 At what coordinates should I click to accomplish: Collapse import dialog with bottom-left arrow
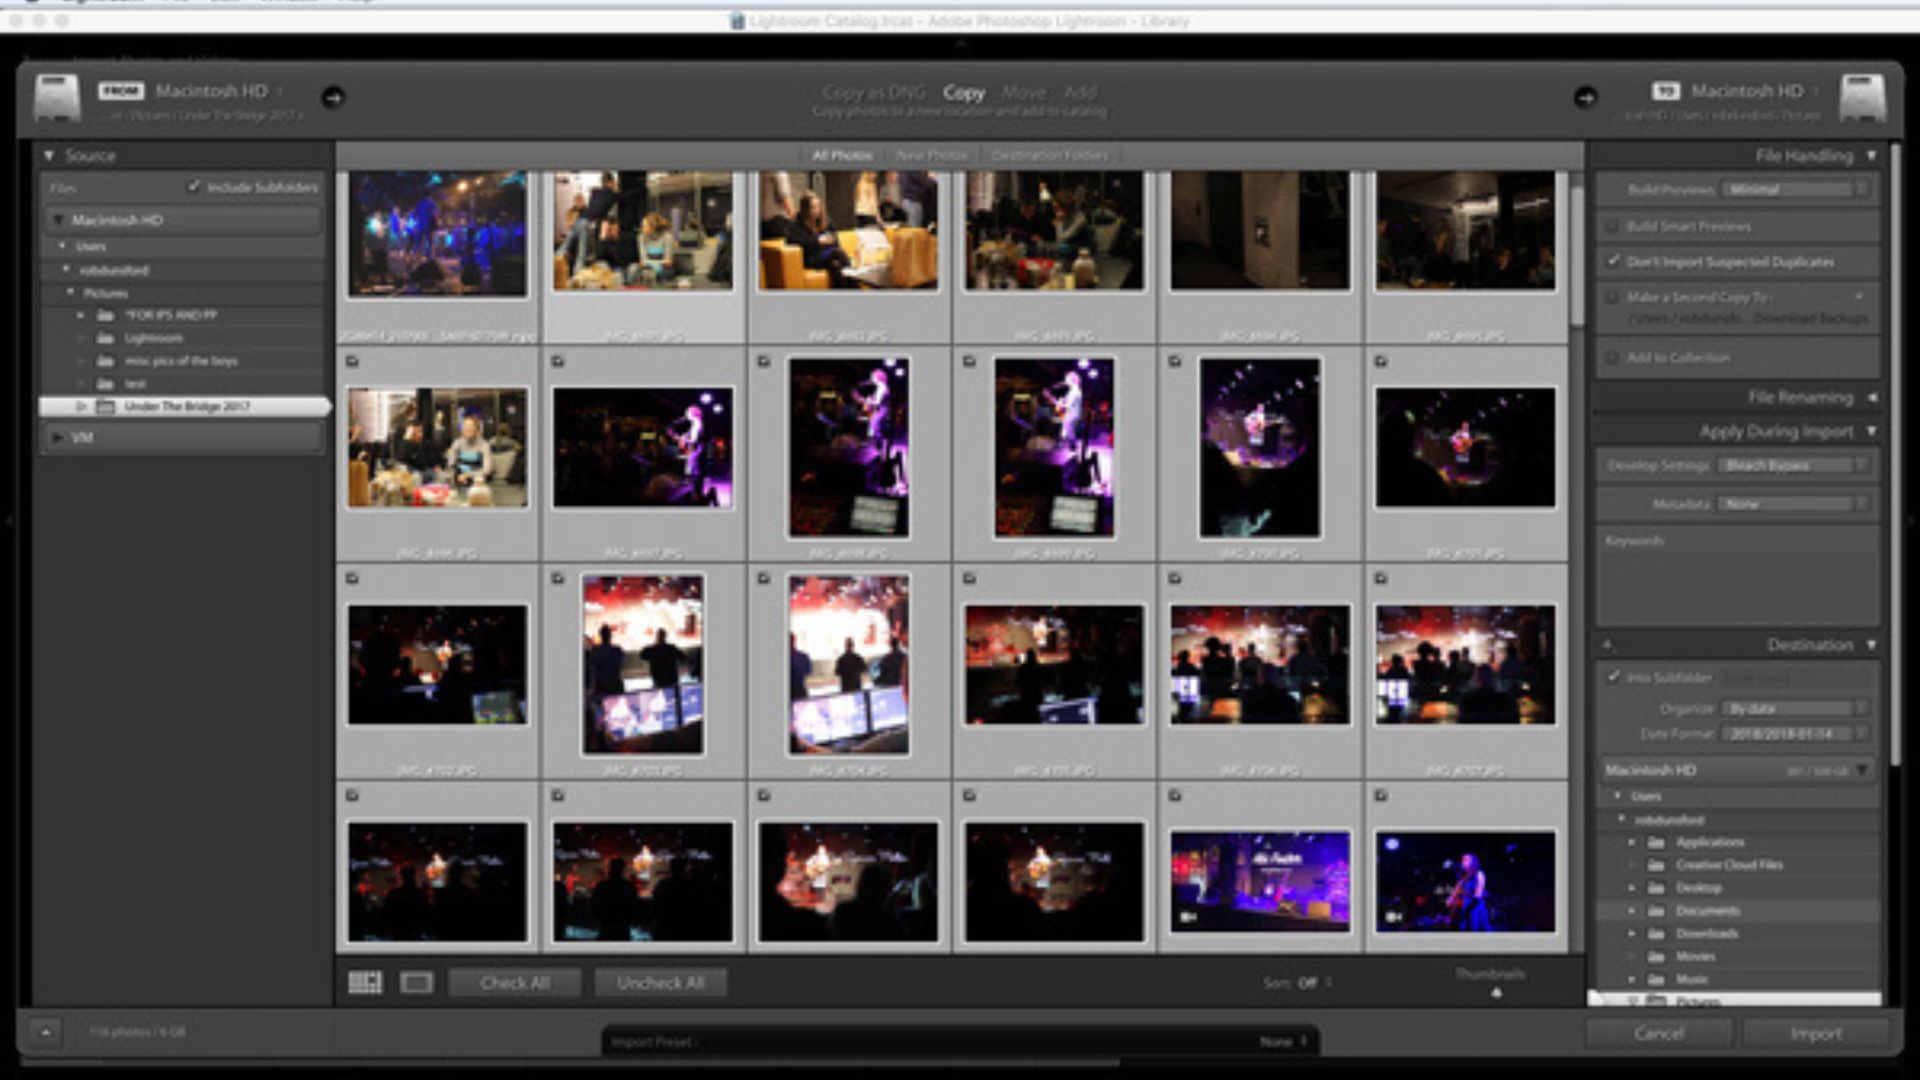(45, 1032)
